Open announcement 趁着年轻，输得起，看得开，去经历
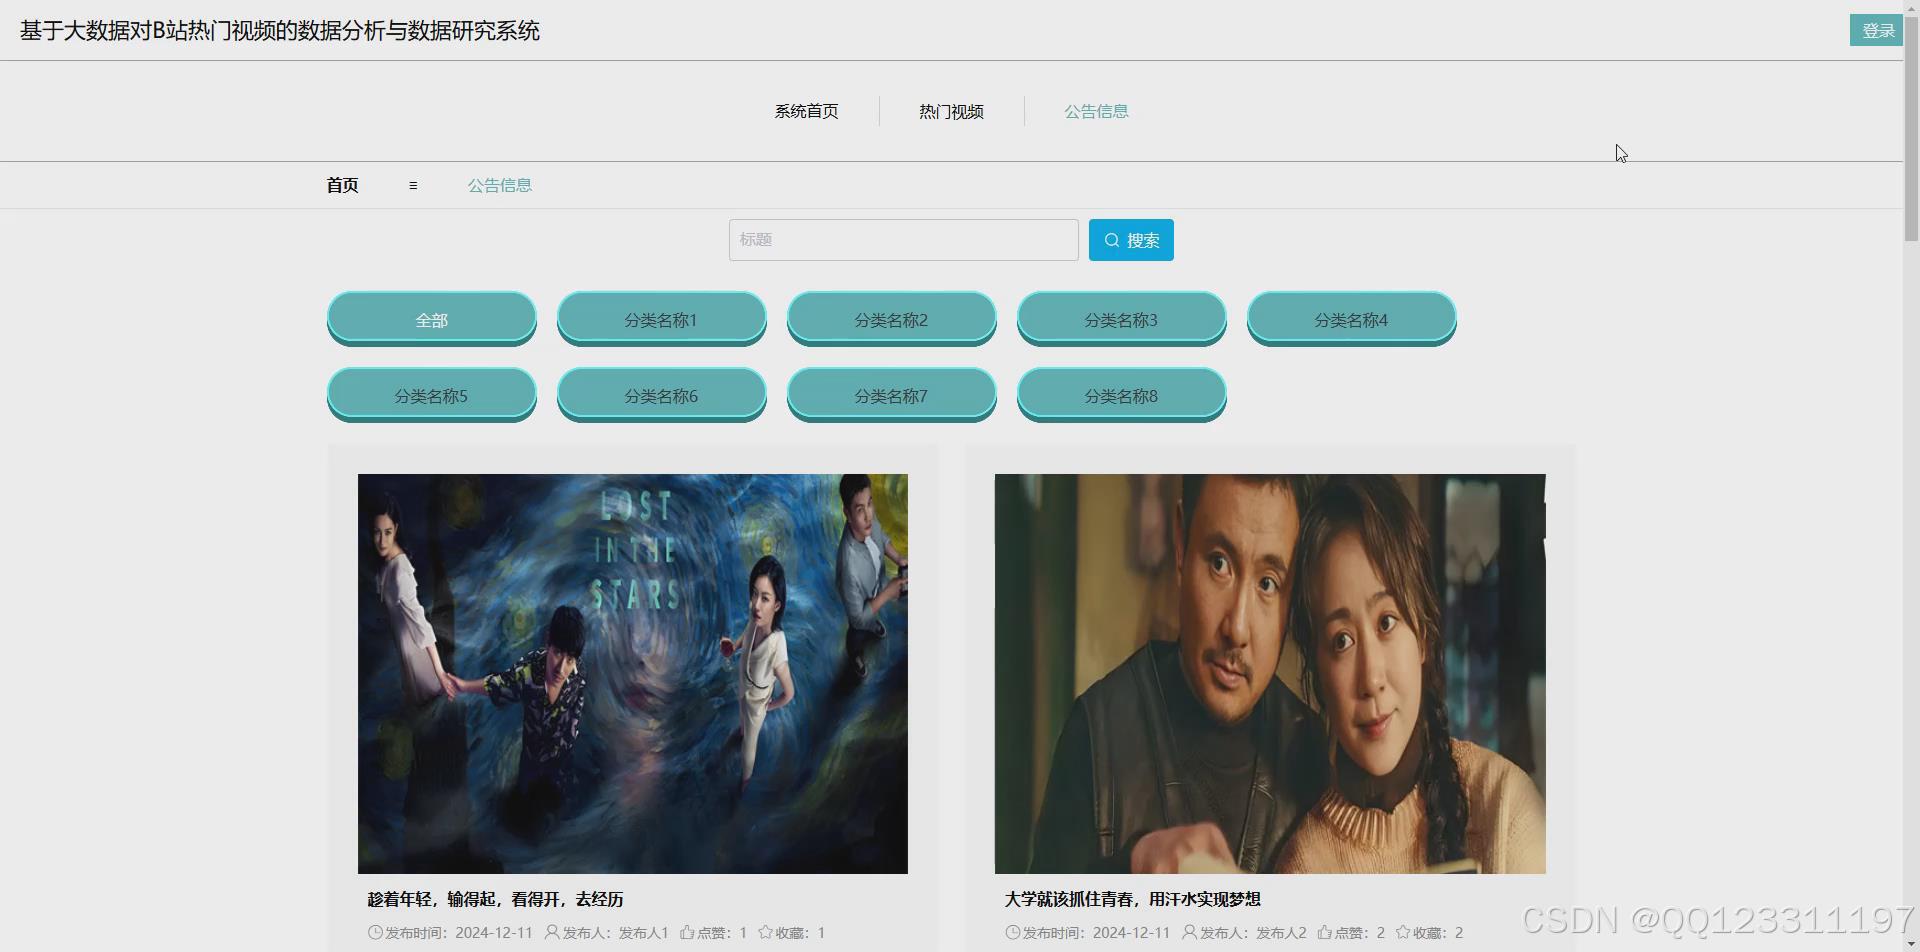Screen dimensions: 1920x952 point(496,899)
